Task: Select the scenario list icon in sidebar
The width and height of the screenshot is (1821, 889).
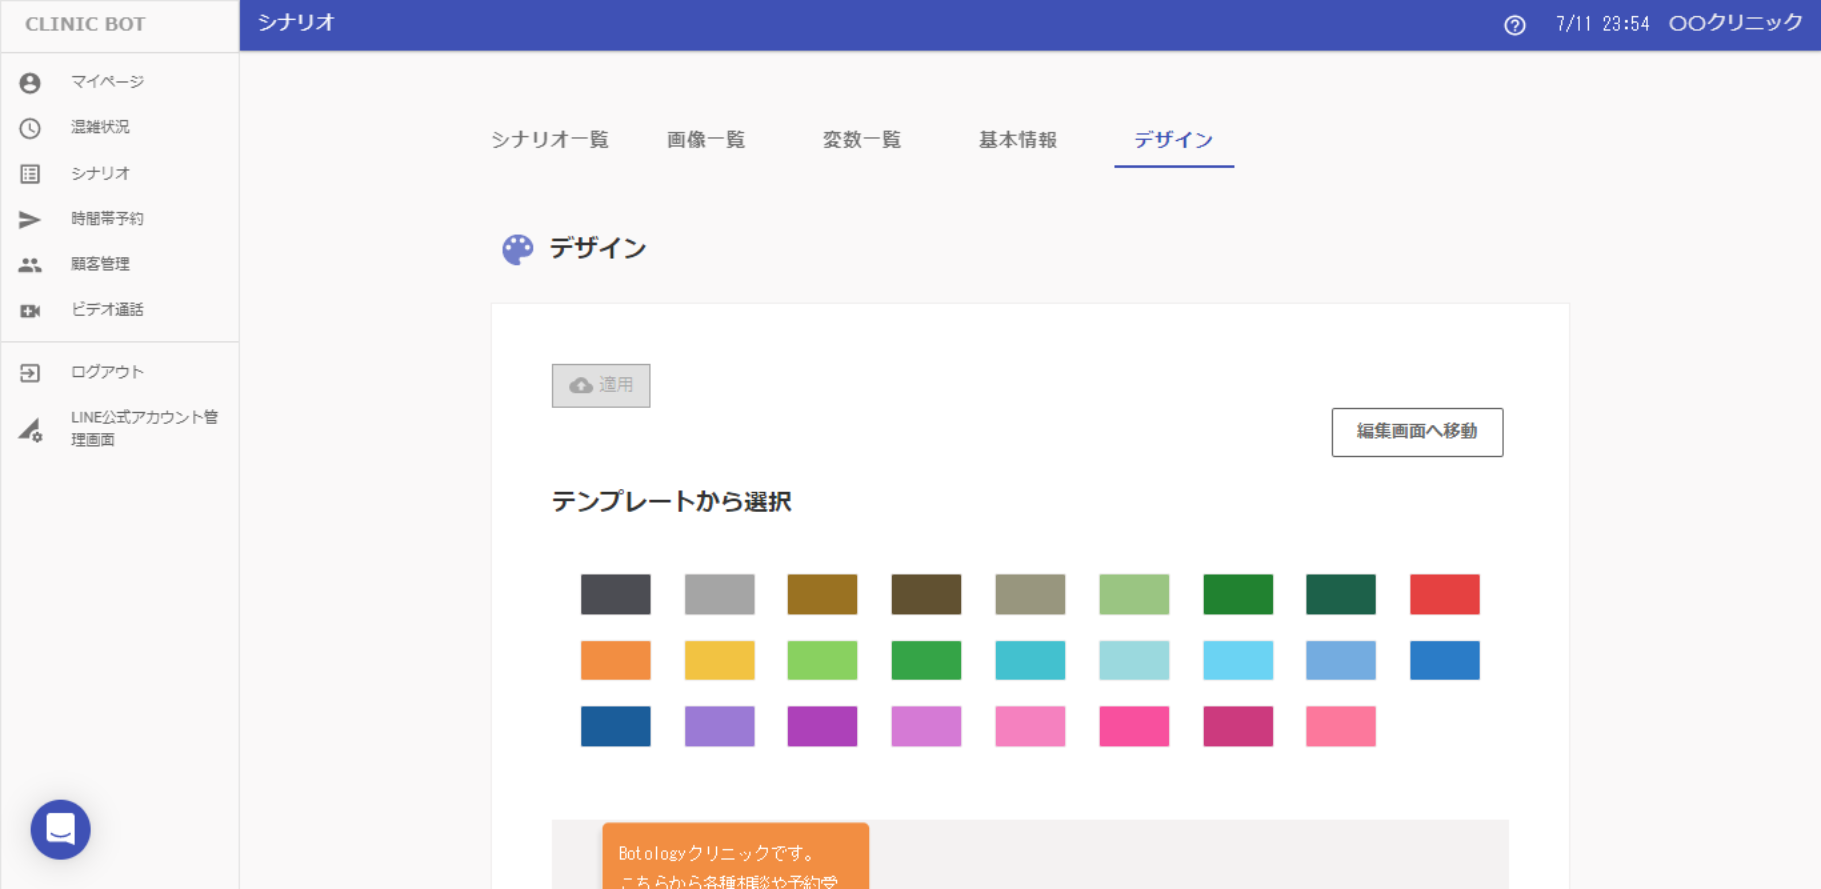Action: 30,174
